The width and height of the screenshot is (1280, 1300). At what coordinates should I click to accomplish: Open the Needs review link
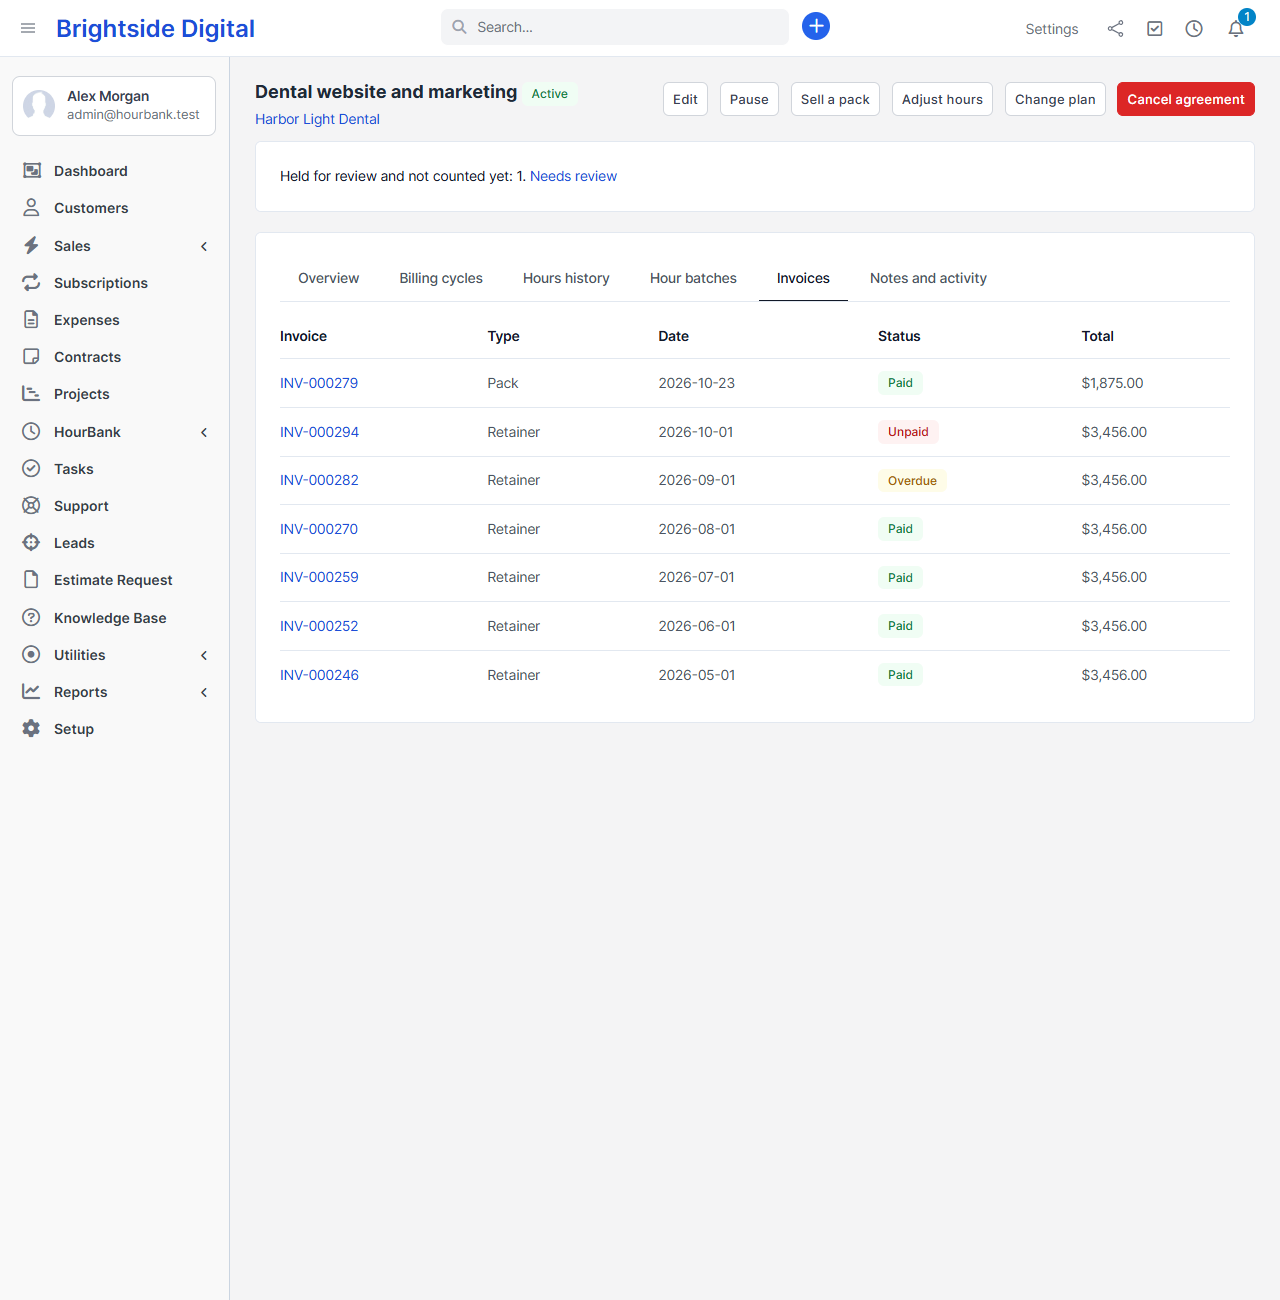point(573,176)
